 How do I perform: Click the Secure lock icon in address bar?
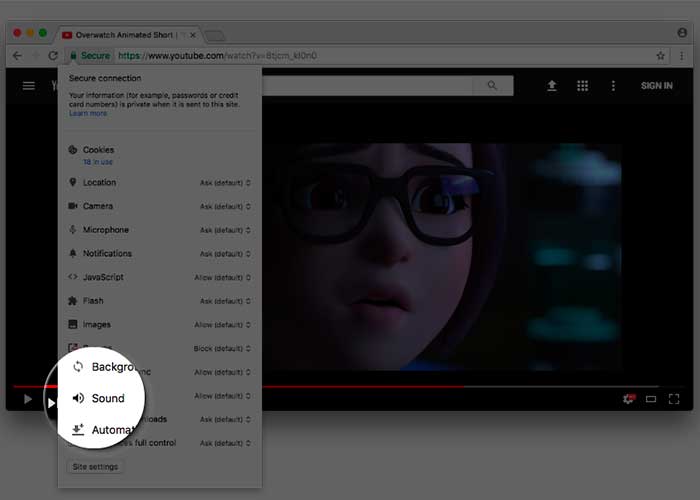[x=74, y=56]
